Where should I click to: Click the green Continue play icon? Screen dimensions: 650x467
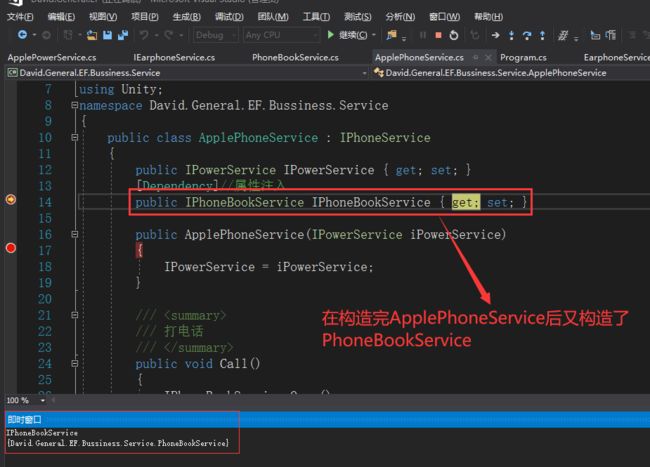click(330, 35)
